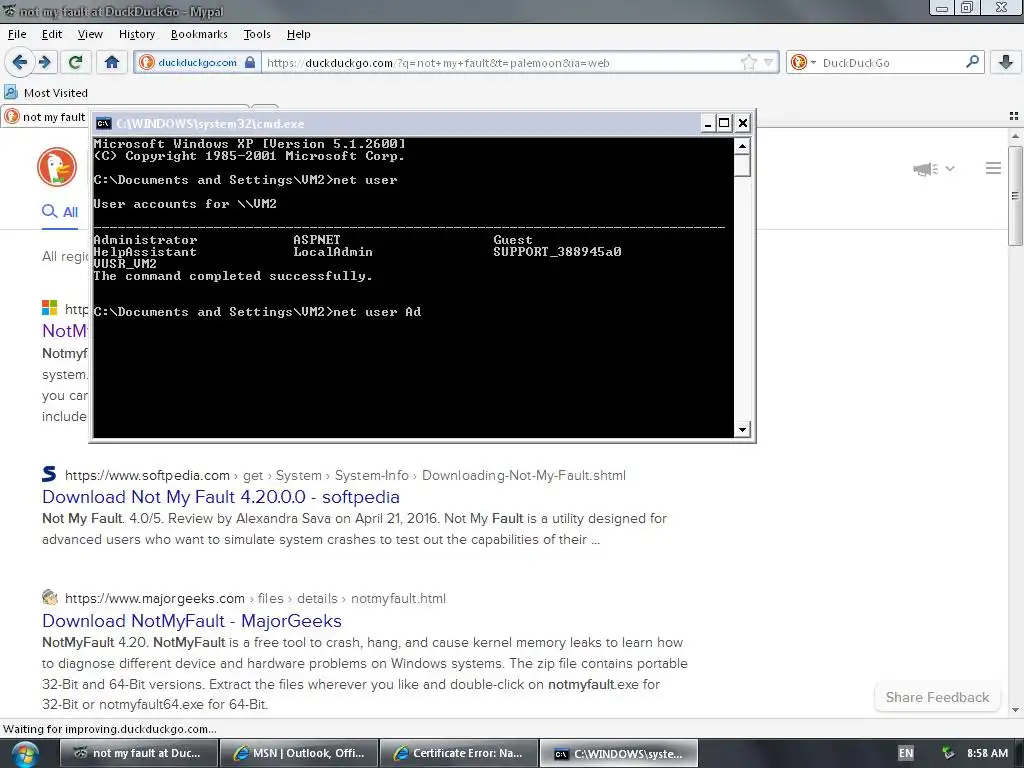The image size is (1024, 768).
Task: Go forward with the forward arrow button
Action: click(44, 62)
